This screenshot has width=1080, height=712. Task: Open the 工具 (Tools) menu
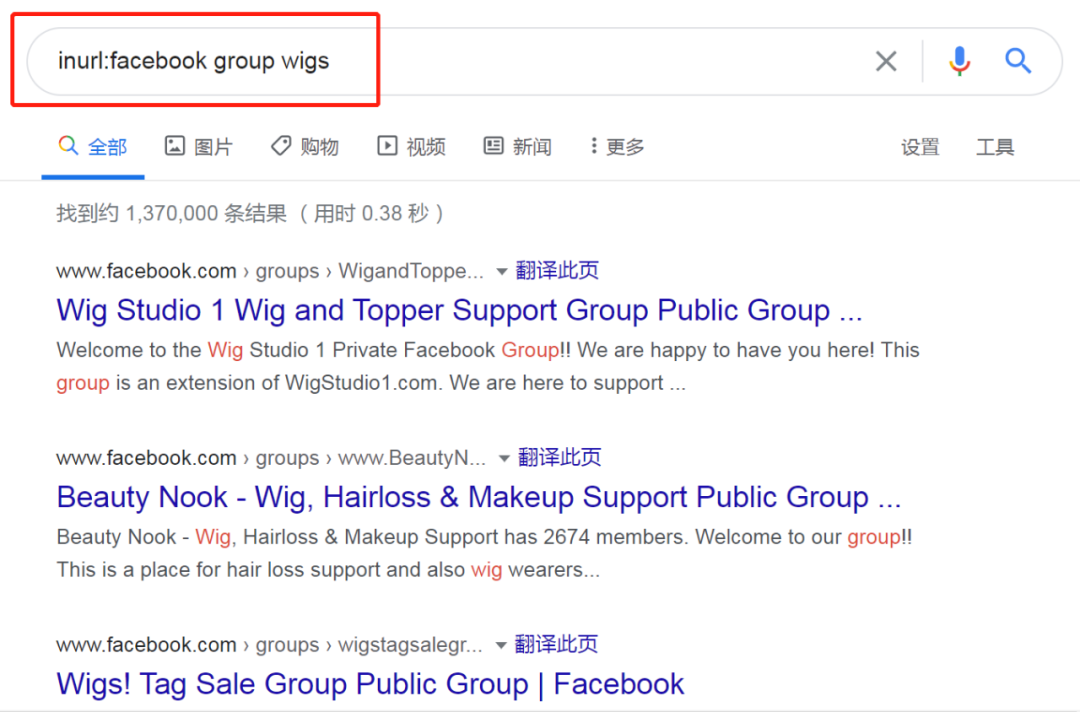[x=995, y=146]
